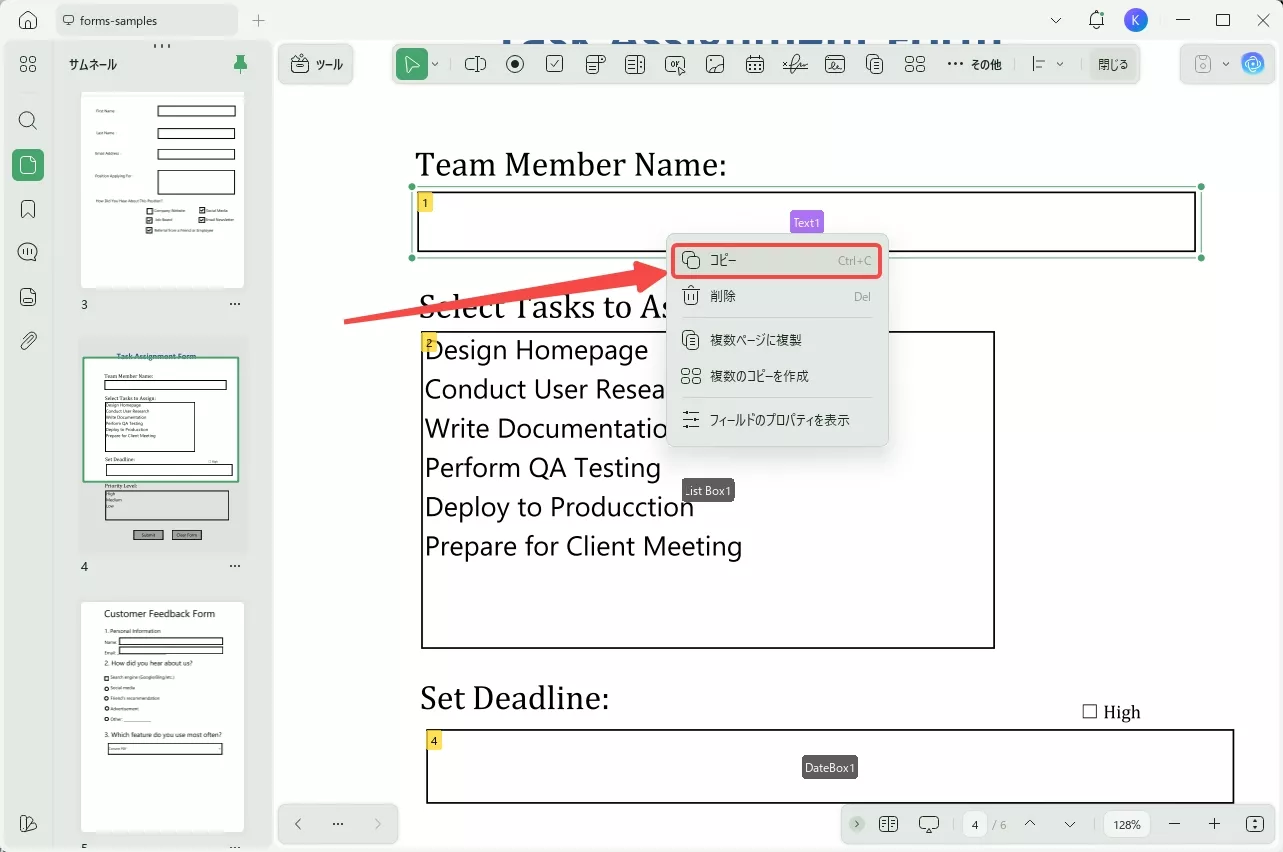Viewport: 1283px width, 852px height.
Task: Click the save icon in top-right toolbar
Action: click(1204, 64)
